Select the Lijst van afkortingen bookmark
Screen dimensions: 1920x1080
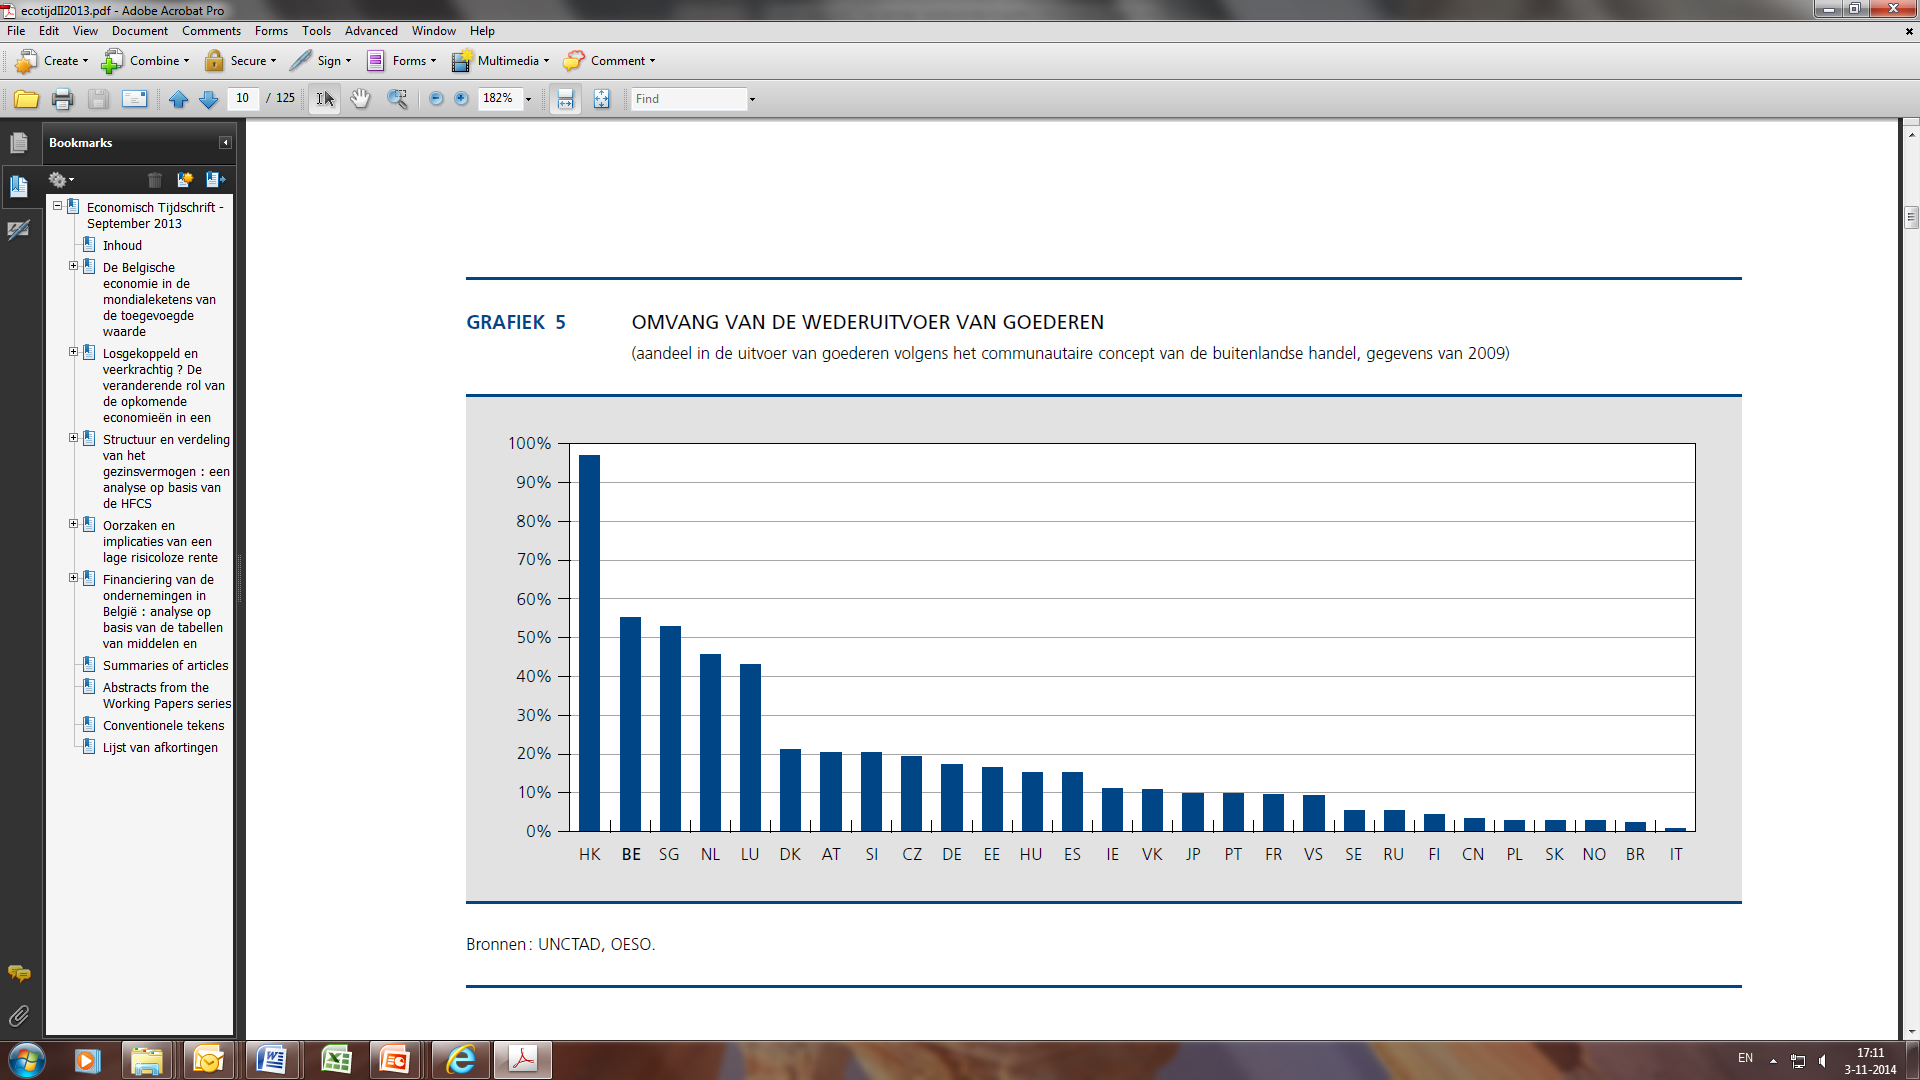pos(160,748)
